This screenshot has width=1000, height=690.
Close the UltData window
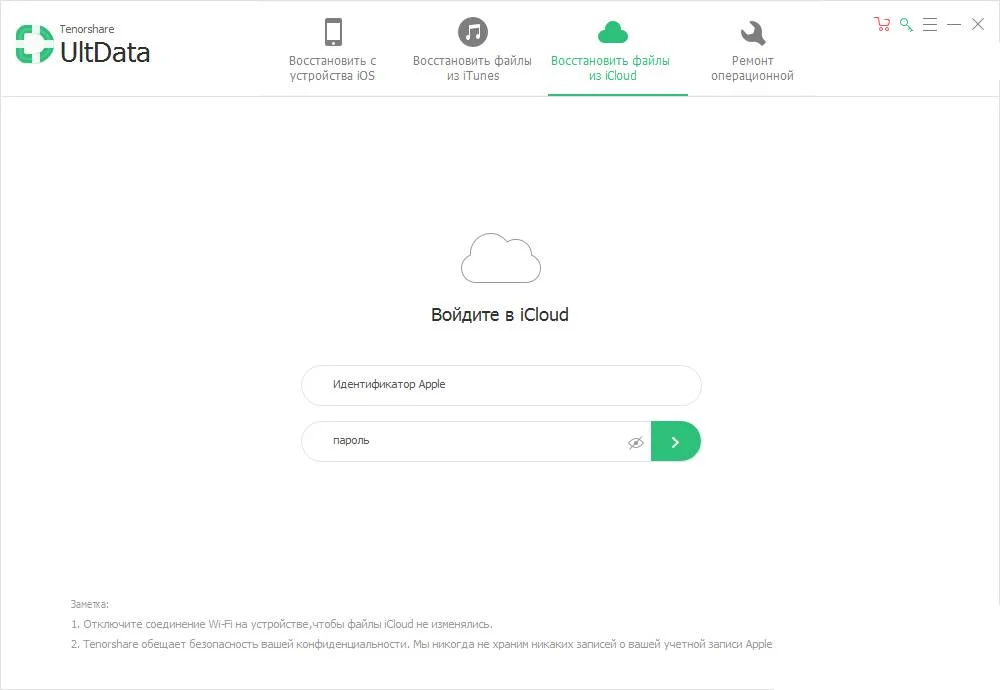[x=978, y=24]
